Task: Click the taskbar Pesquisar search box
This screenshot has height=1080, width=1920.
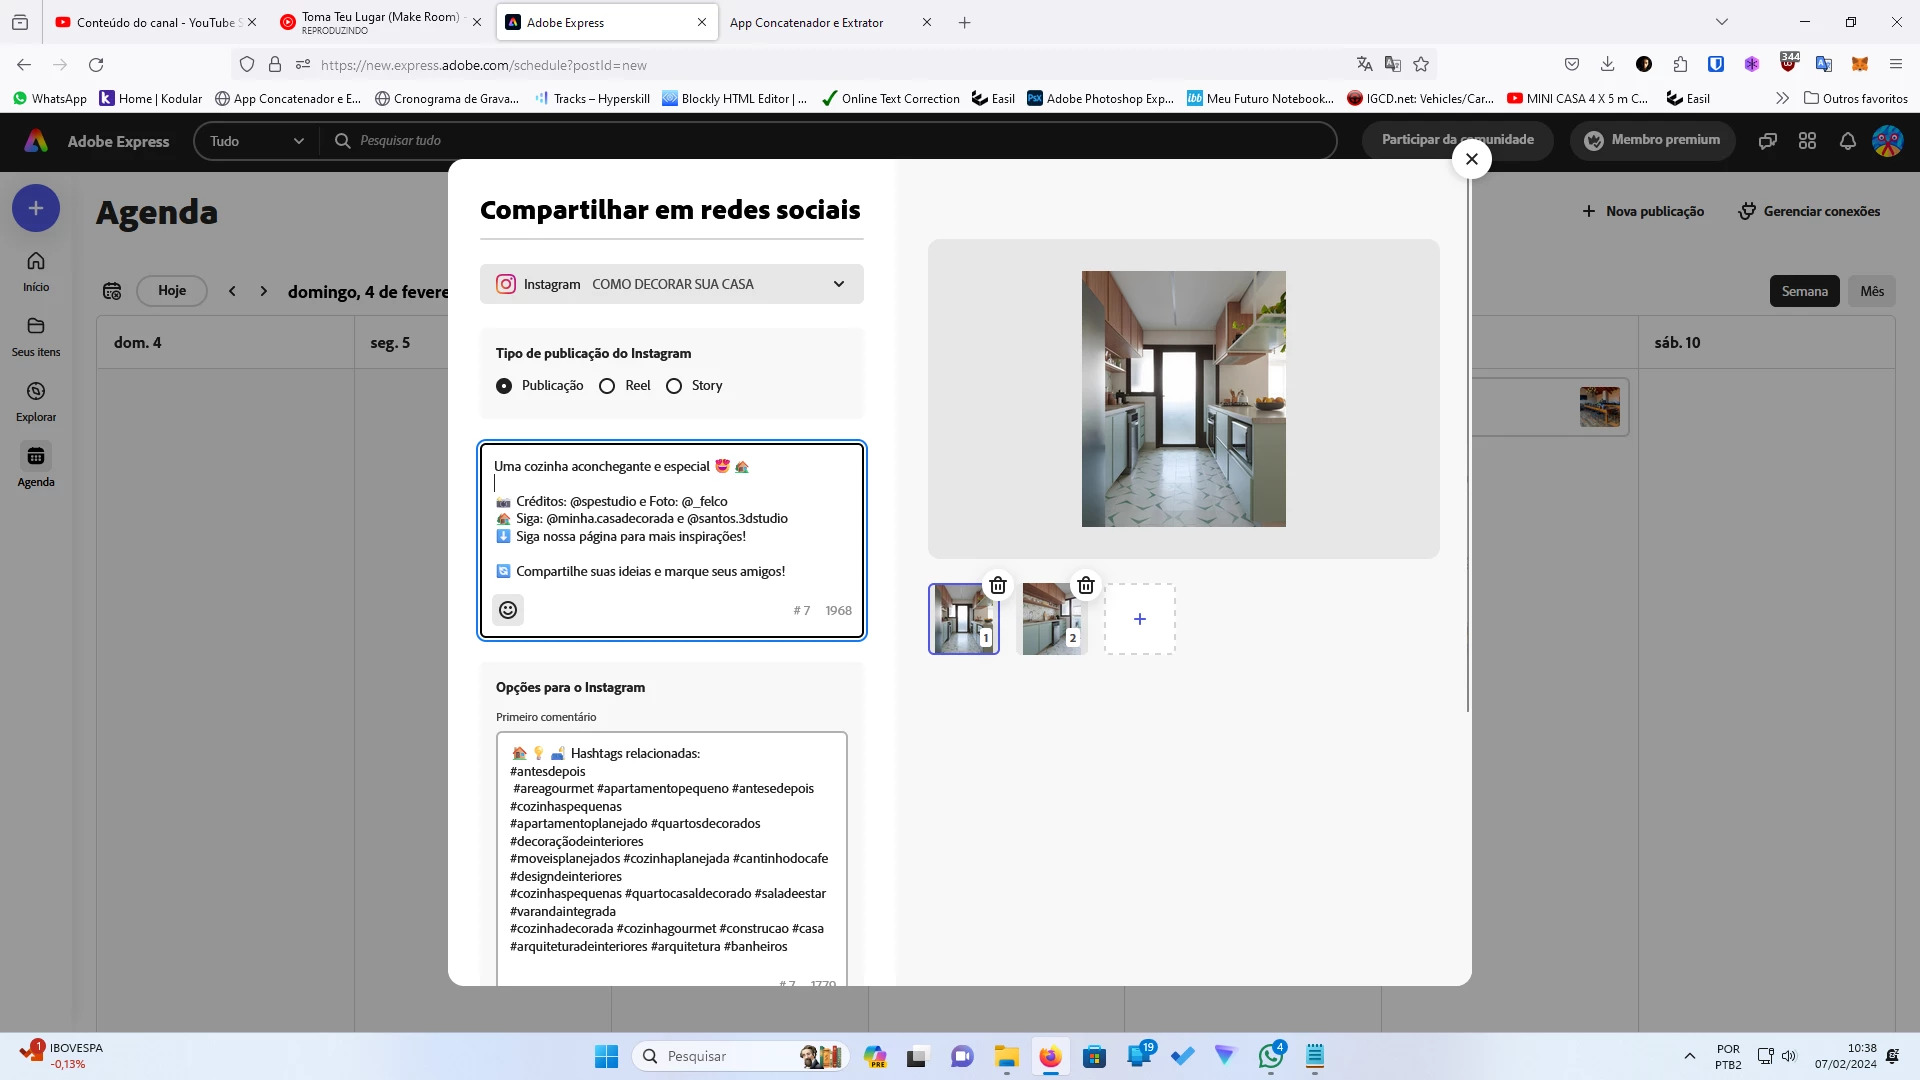Action: tap(741, 1056)
